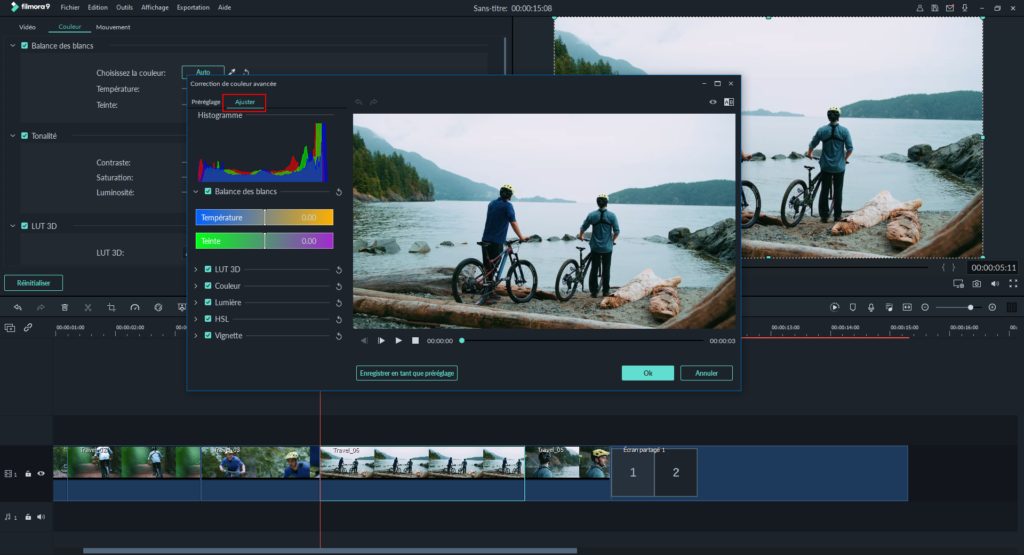1024x555 pixels.
Task: Toggle the dialog preview eye icon
Action: point(713,102)
